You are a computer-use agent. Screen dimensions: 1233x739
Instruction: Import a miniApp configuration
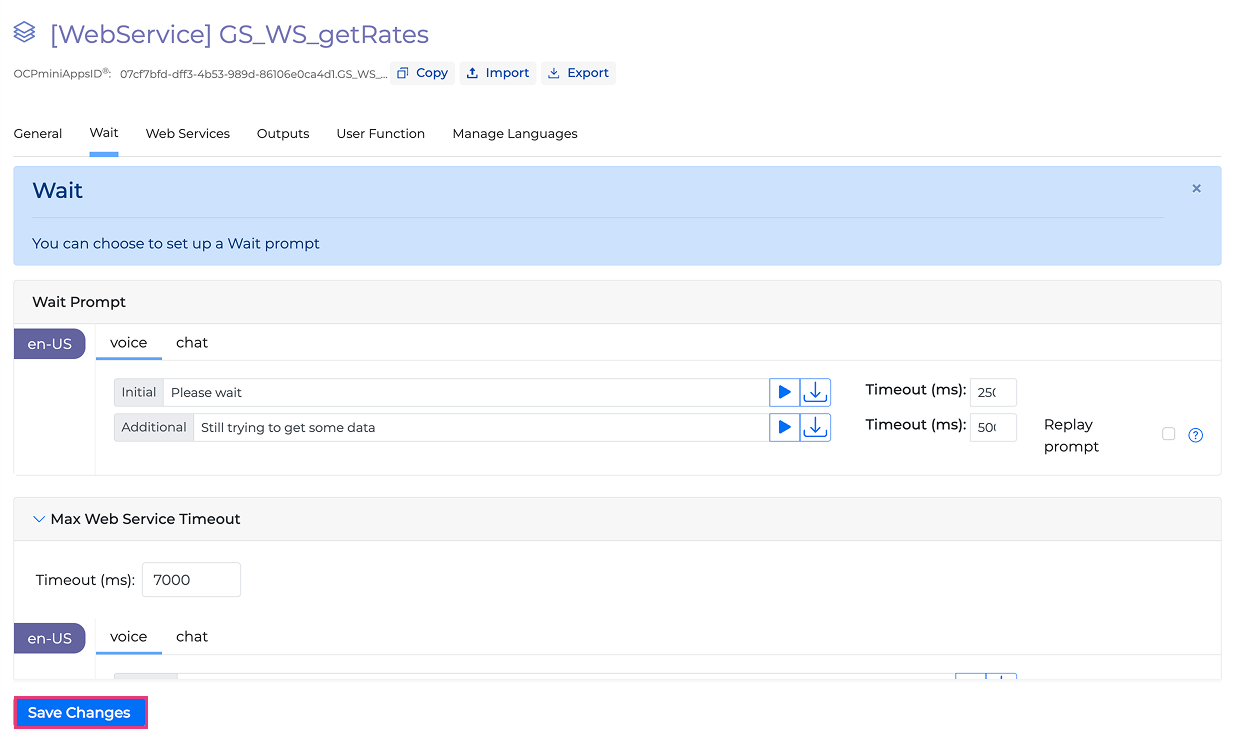click(497, 73)
